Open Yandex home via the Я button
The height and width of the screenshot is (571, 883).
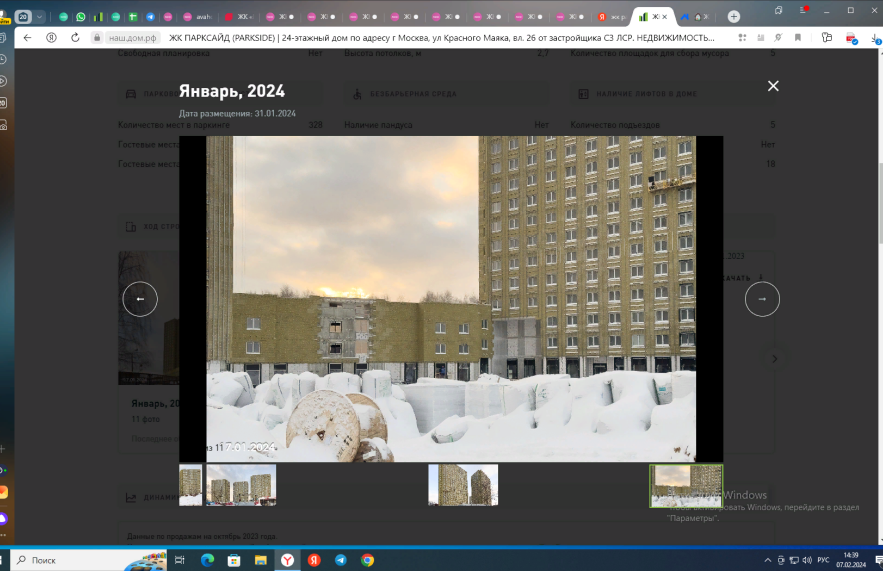pos(51,38)
